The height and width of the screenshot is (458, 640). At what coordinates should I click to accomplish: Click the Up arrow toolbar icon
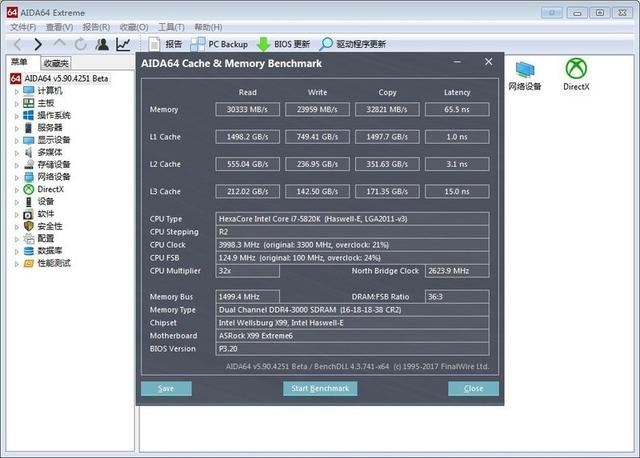click(60, 43)
